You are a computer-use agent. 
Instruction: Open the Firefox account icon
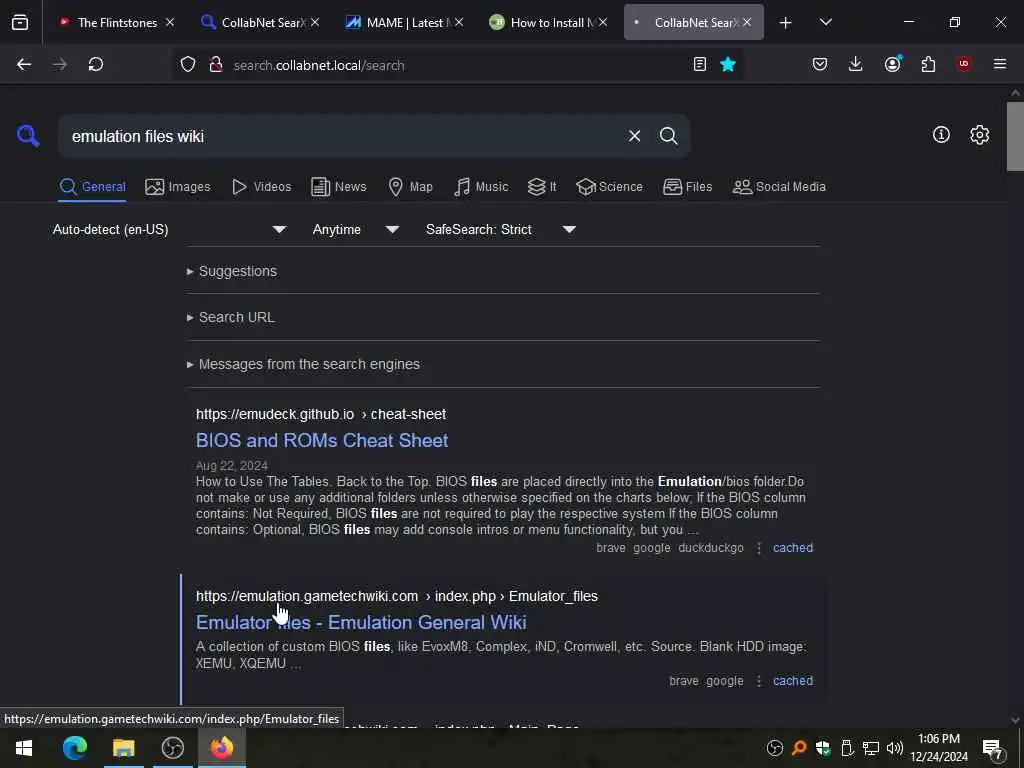pos(892,64)
